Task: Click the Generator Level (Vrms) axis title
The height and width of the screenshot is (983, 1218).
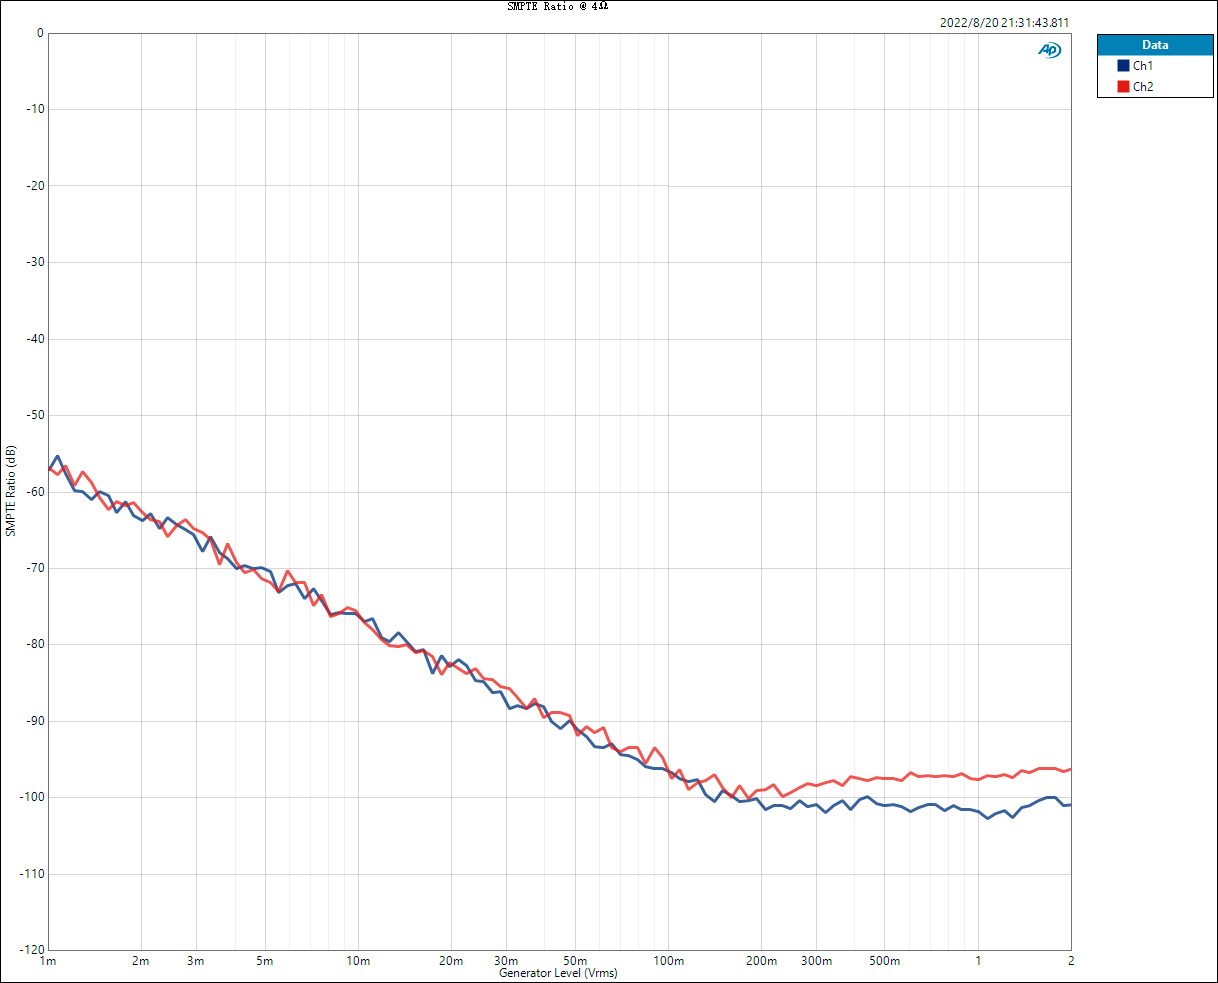Action: click(558, 973)
